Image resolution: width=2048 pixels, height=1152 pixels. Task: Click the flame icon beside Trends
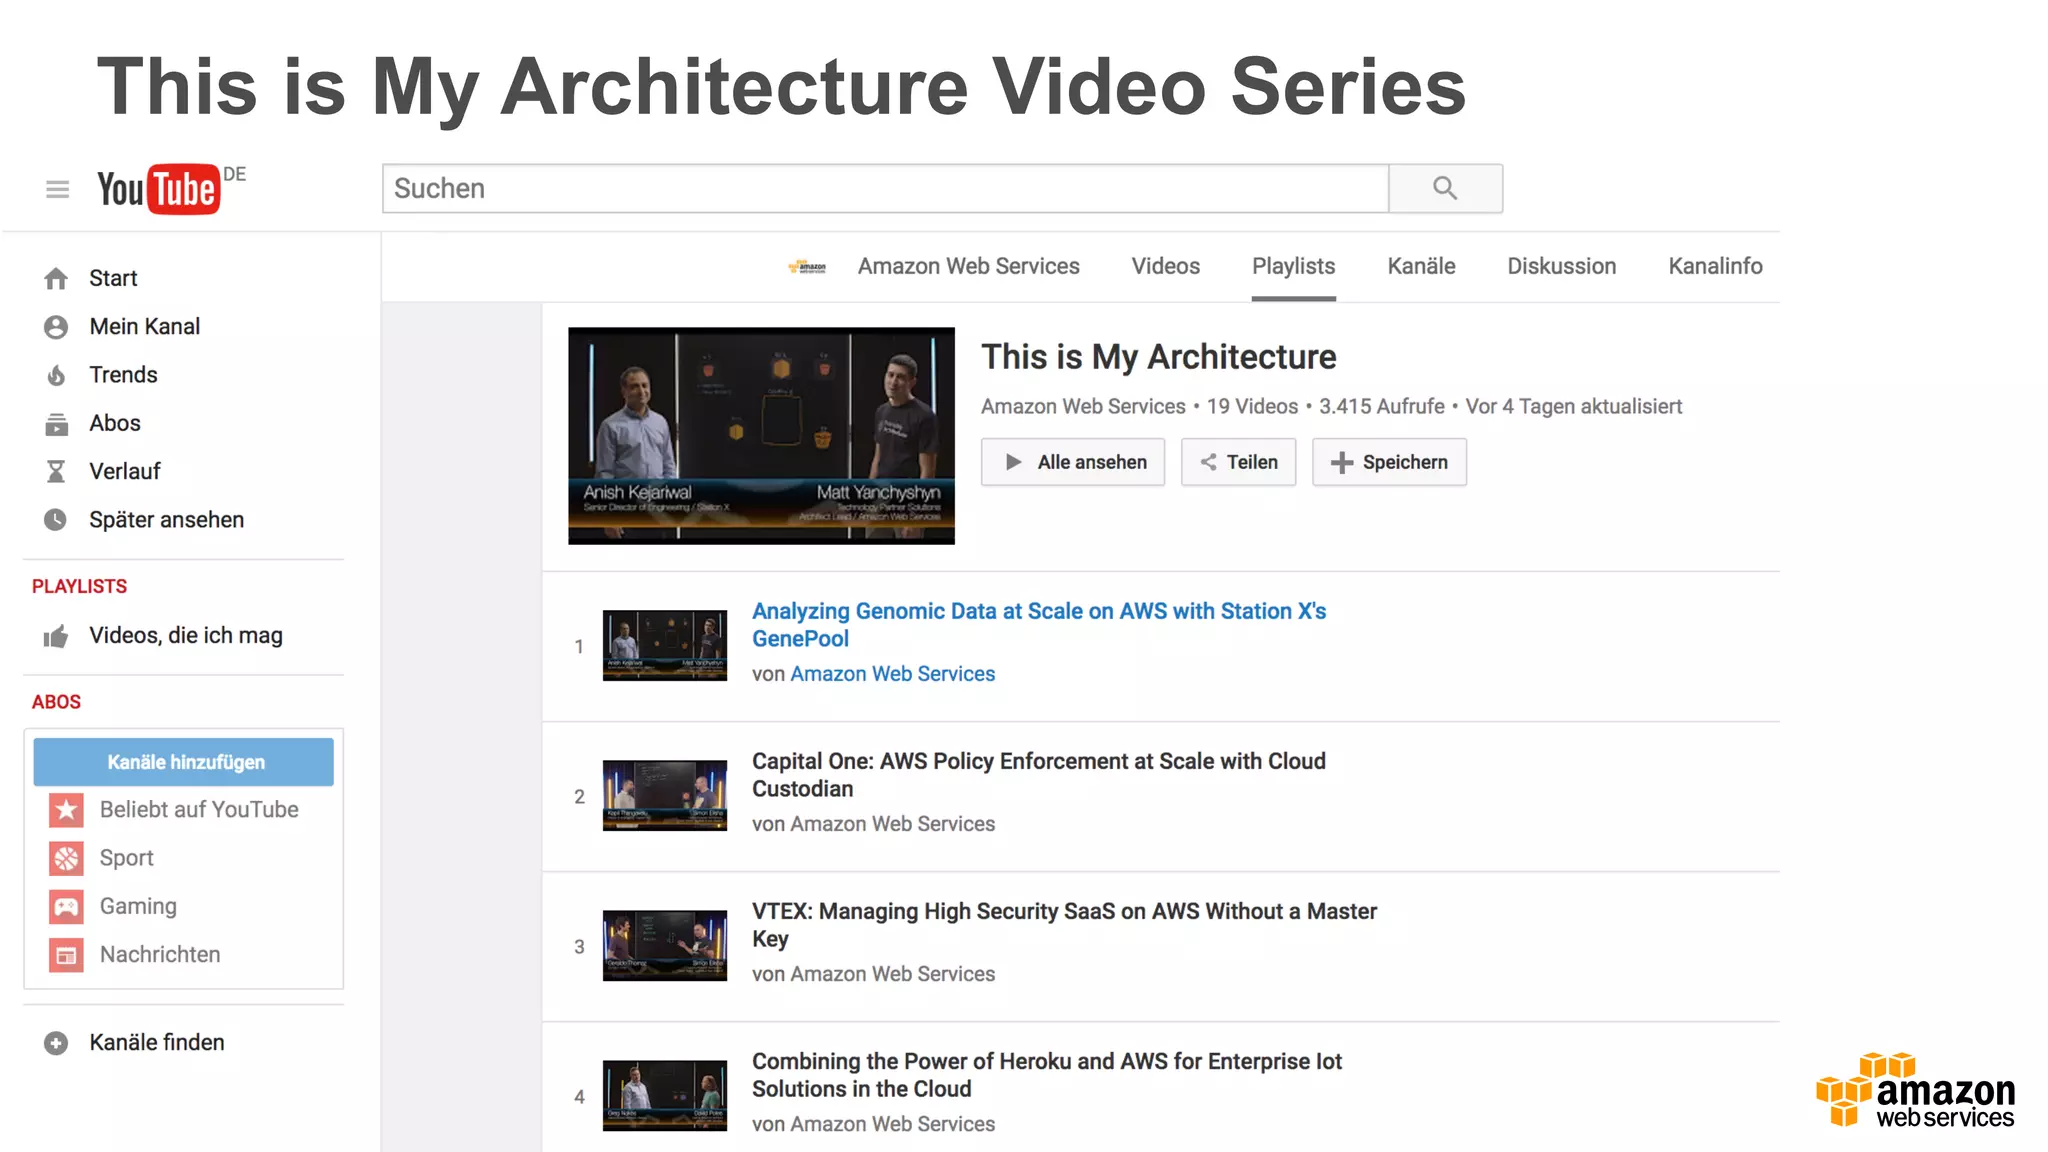[56, 375]
